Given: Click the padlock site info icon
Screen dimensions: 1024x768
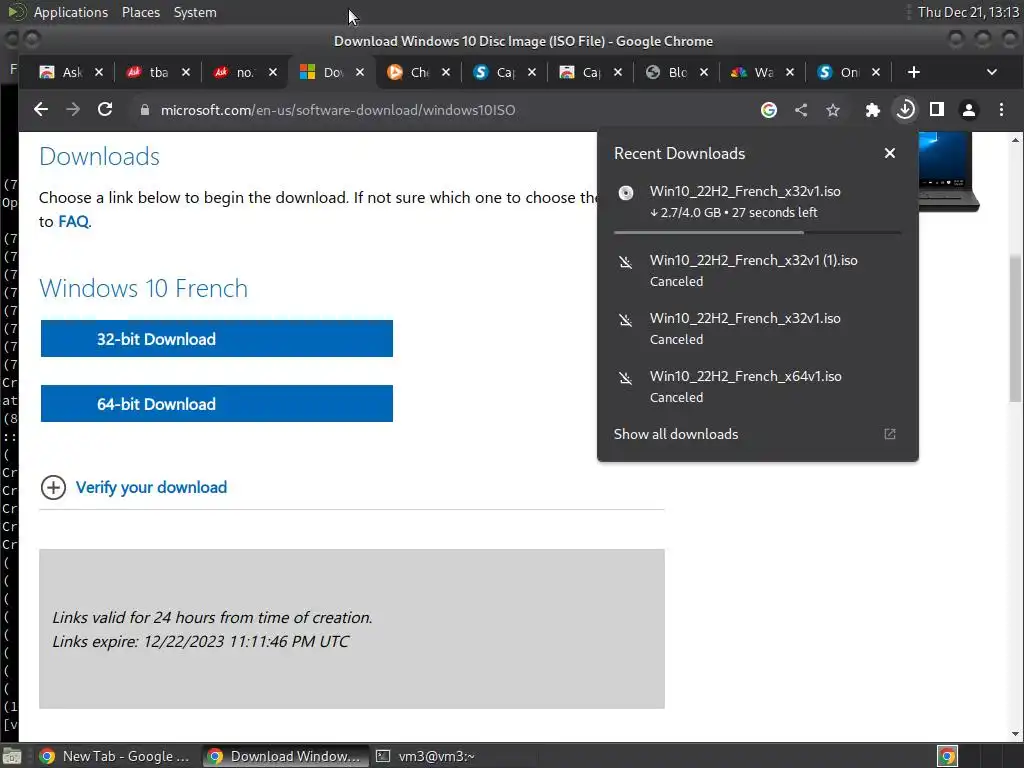Looking at the screenshot, I should pyautogui.click(x=145, y=110).
